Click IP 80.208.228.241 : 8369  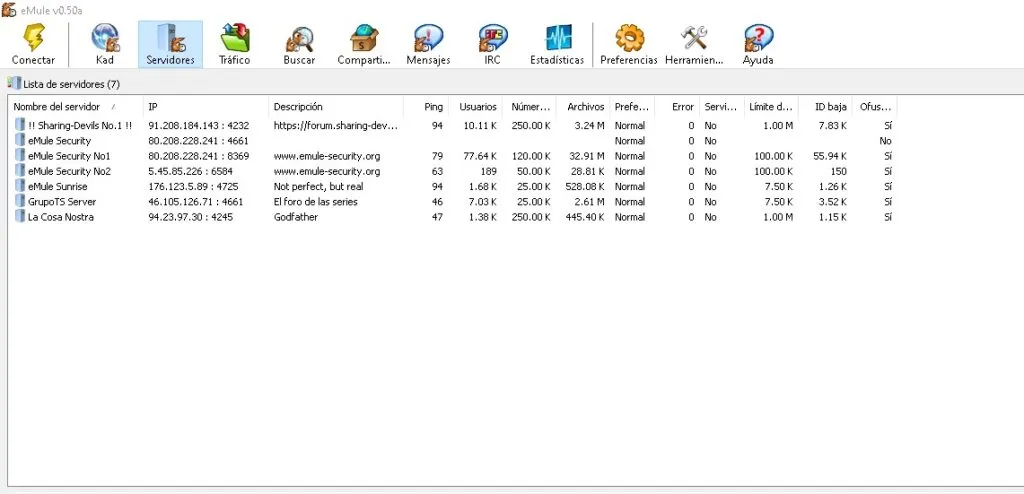tap(199, 156)
